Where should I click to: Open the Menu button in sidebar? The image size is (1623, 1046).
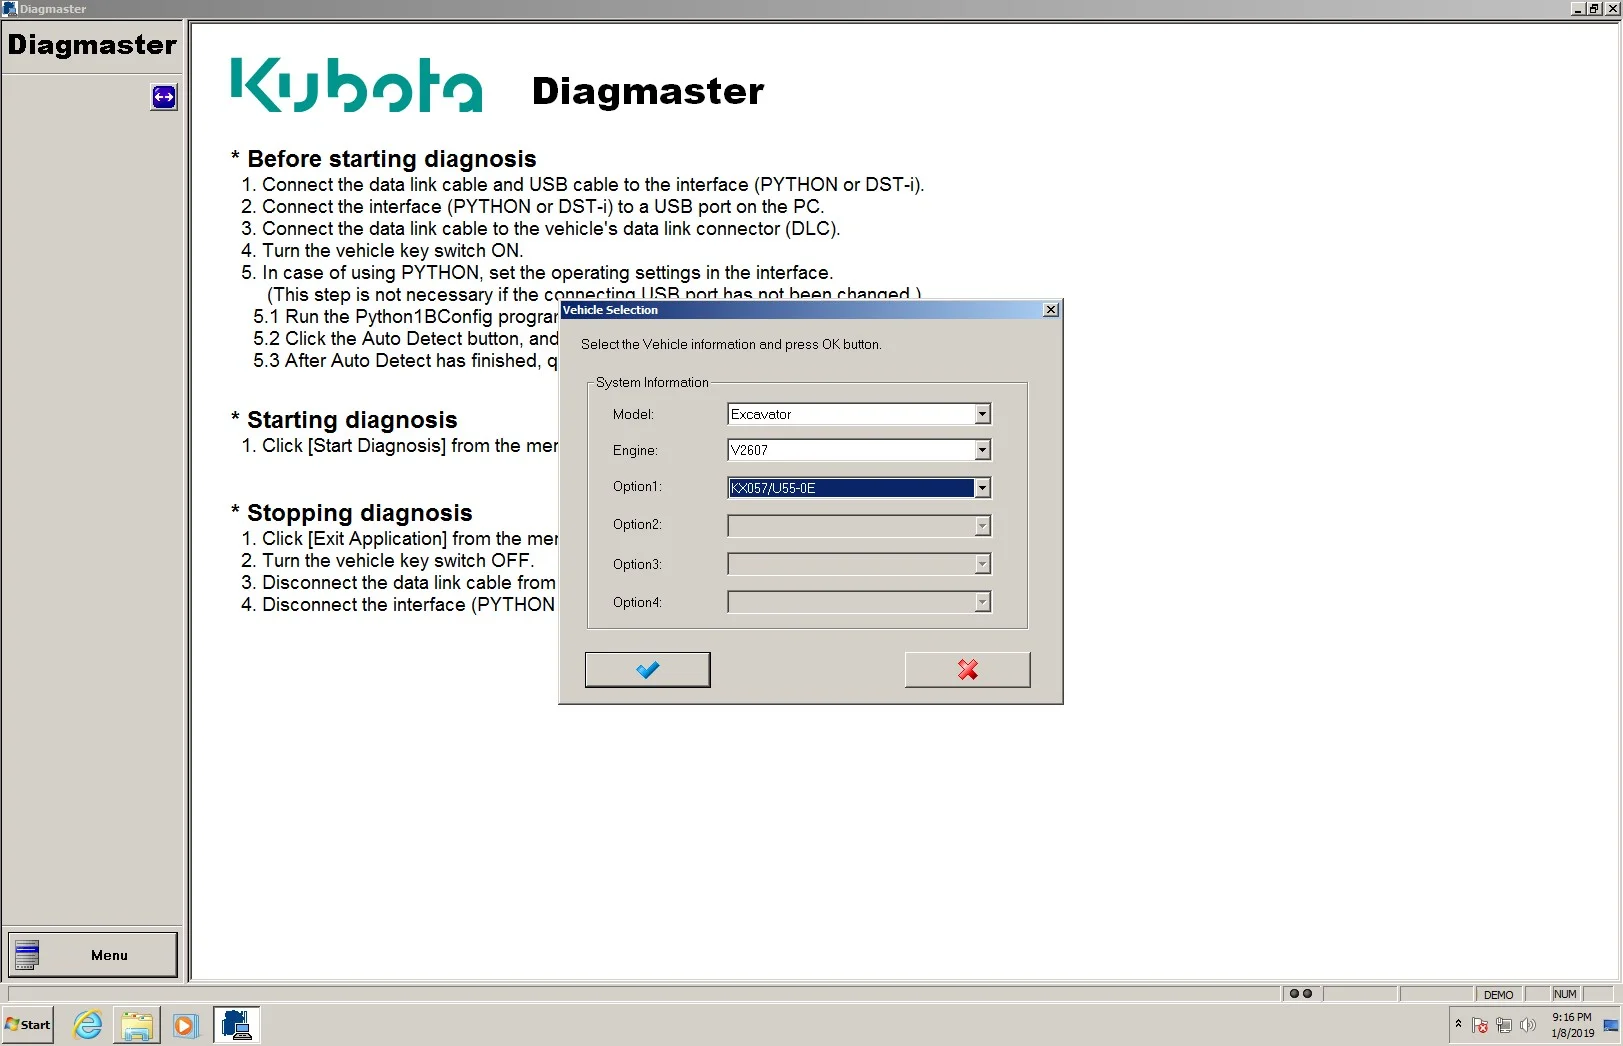(x=93, y=955)
